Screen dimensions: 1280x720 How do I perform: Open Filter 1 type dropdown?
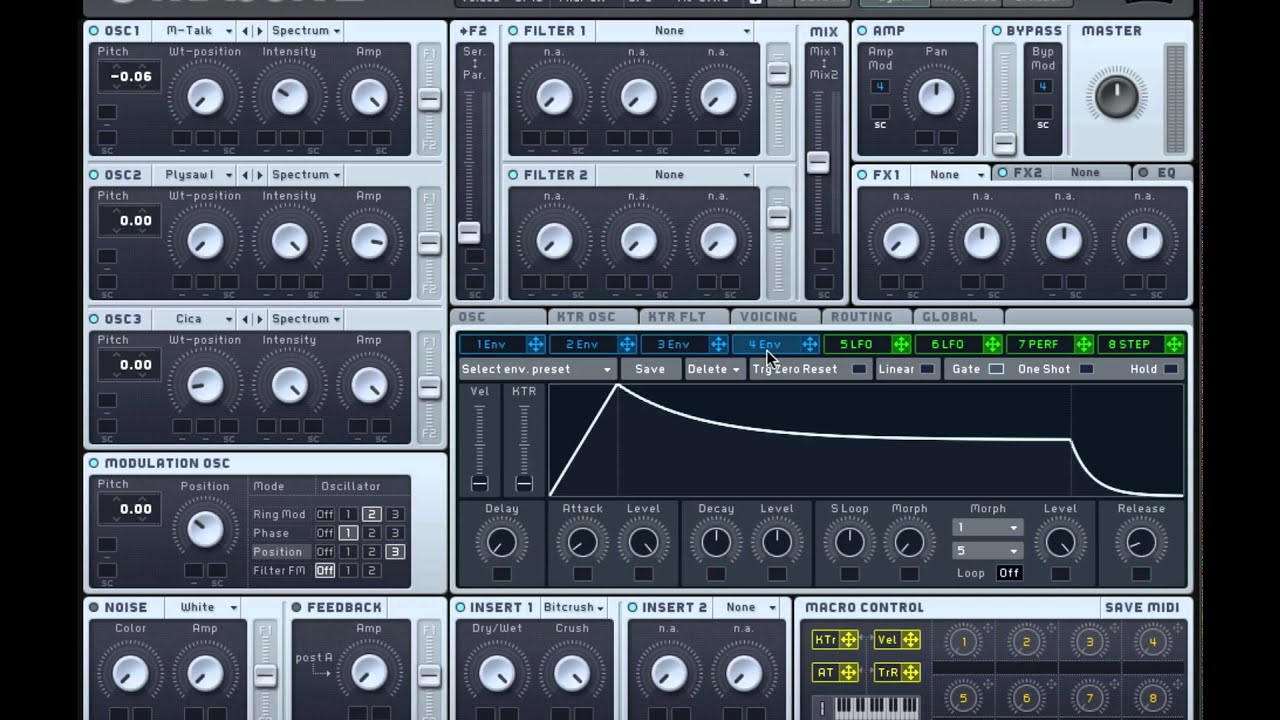[x=677, y=31]
